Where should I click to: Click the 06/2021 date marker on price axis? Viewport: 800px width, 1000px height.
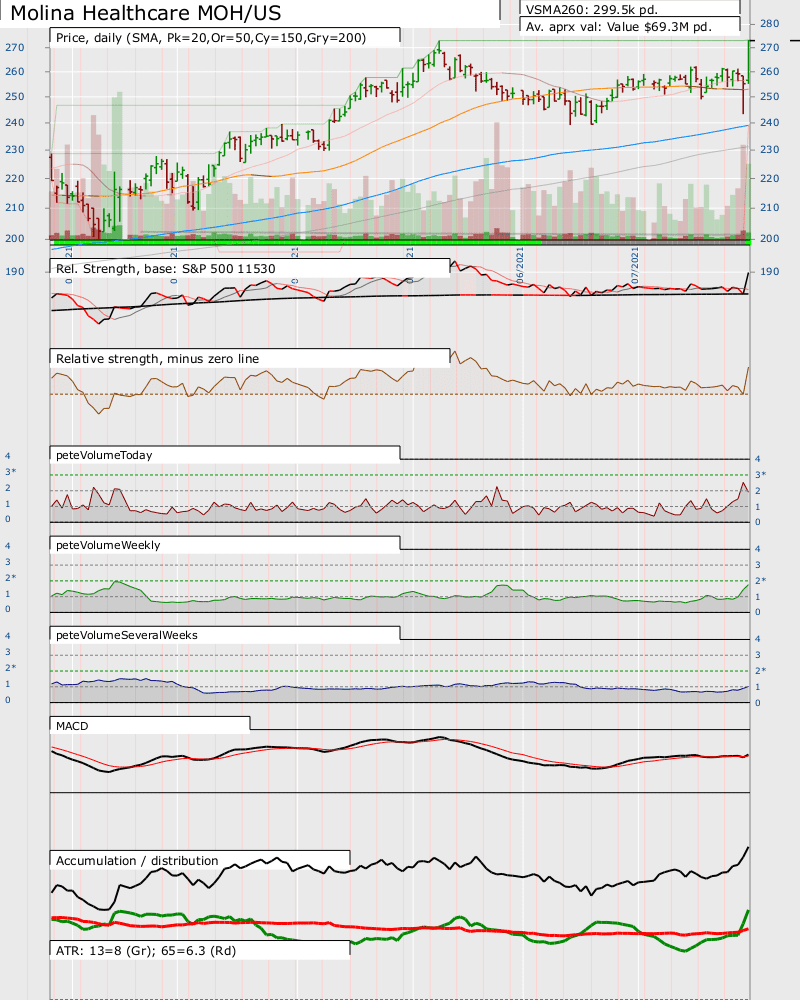[520, 265]
